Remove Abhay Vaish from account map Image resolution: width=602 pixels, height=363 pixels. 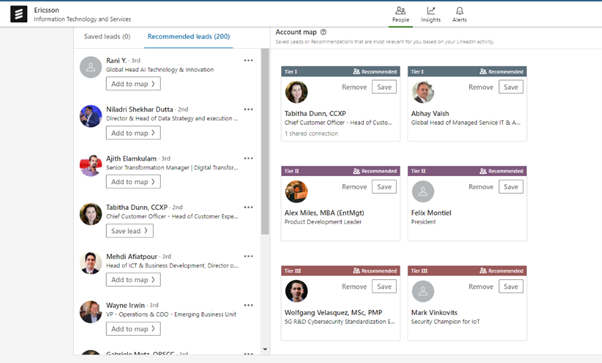481,87
